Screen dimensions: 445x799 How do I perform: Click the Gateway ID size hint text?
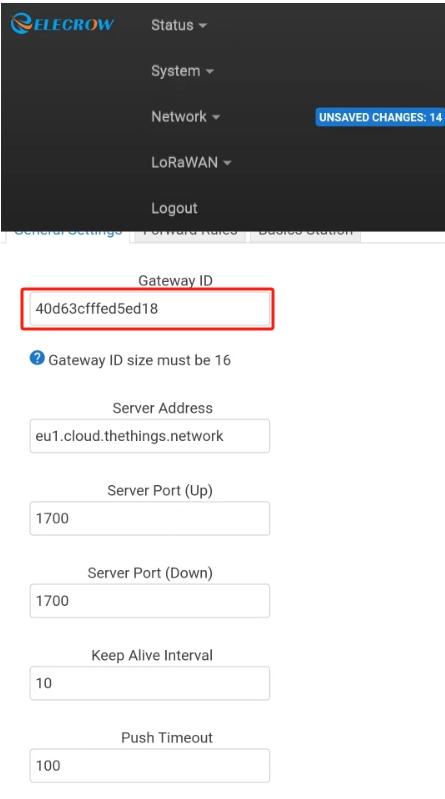click(140, 360)
